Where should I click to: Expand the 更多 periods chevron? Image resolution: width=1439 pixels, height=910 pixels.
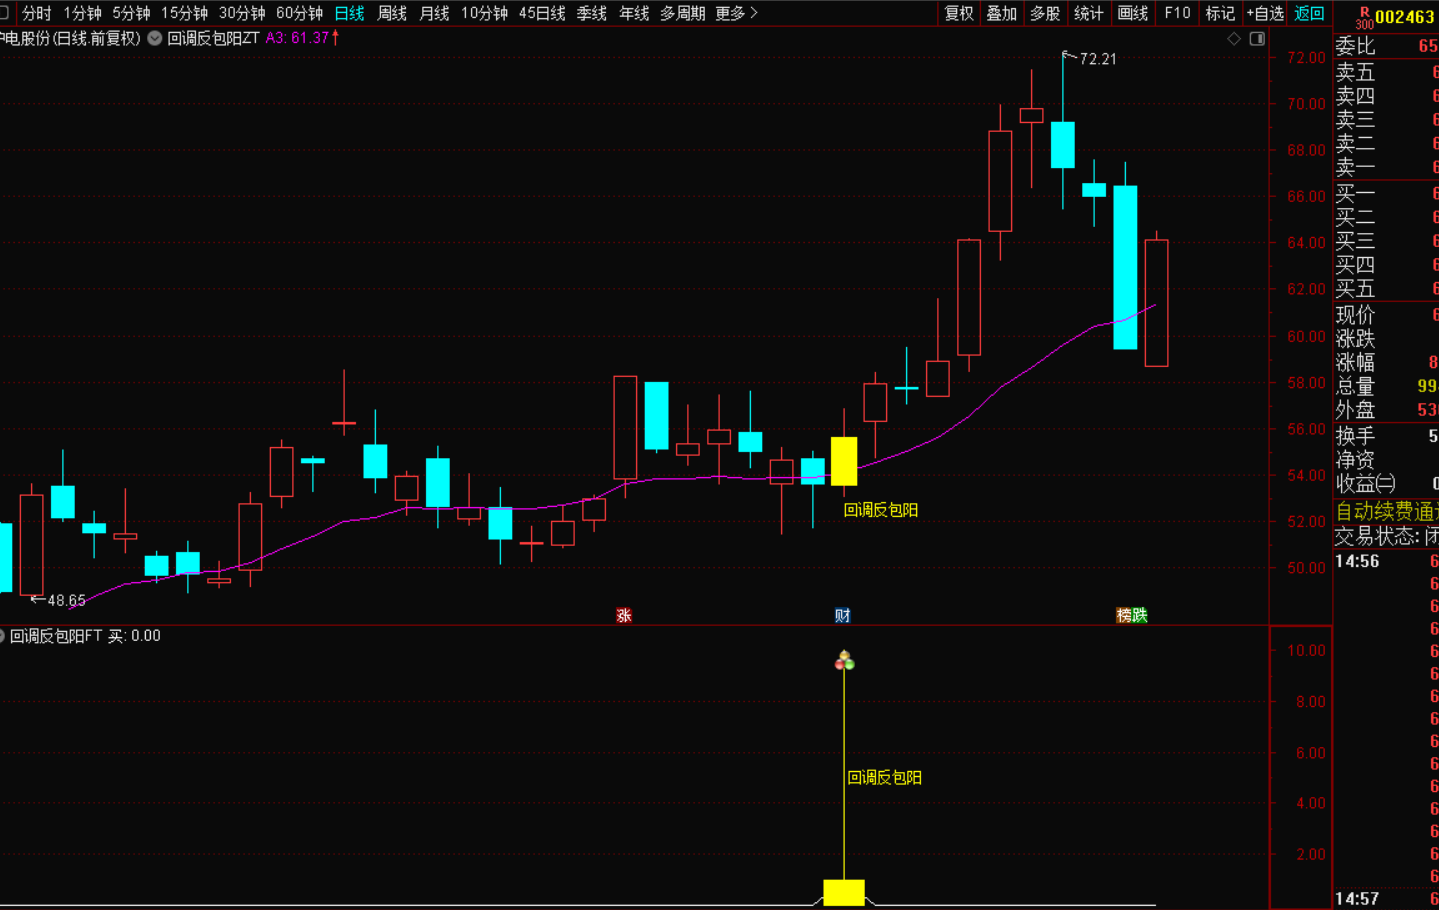754,13
